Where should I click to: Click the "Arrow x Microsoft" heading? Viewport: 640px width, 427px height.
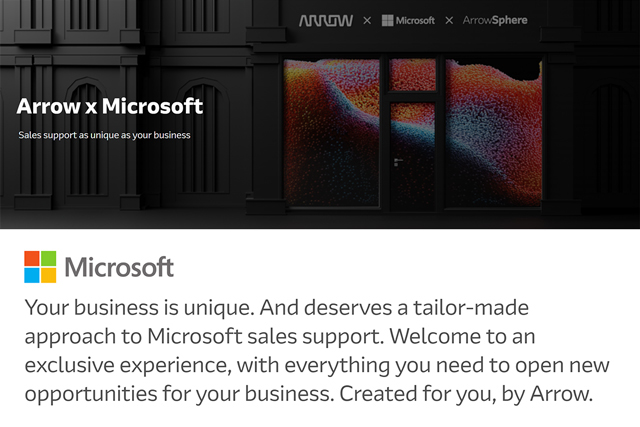pos(110,106)
